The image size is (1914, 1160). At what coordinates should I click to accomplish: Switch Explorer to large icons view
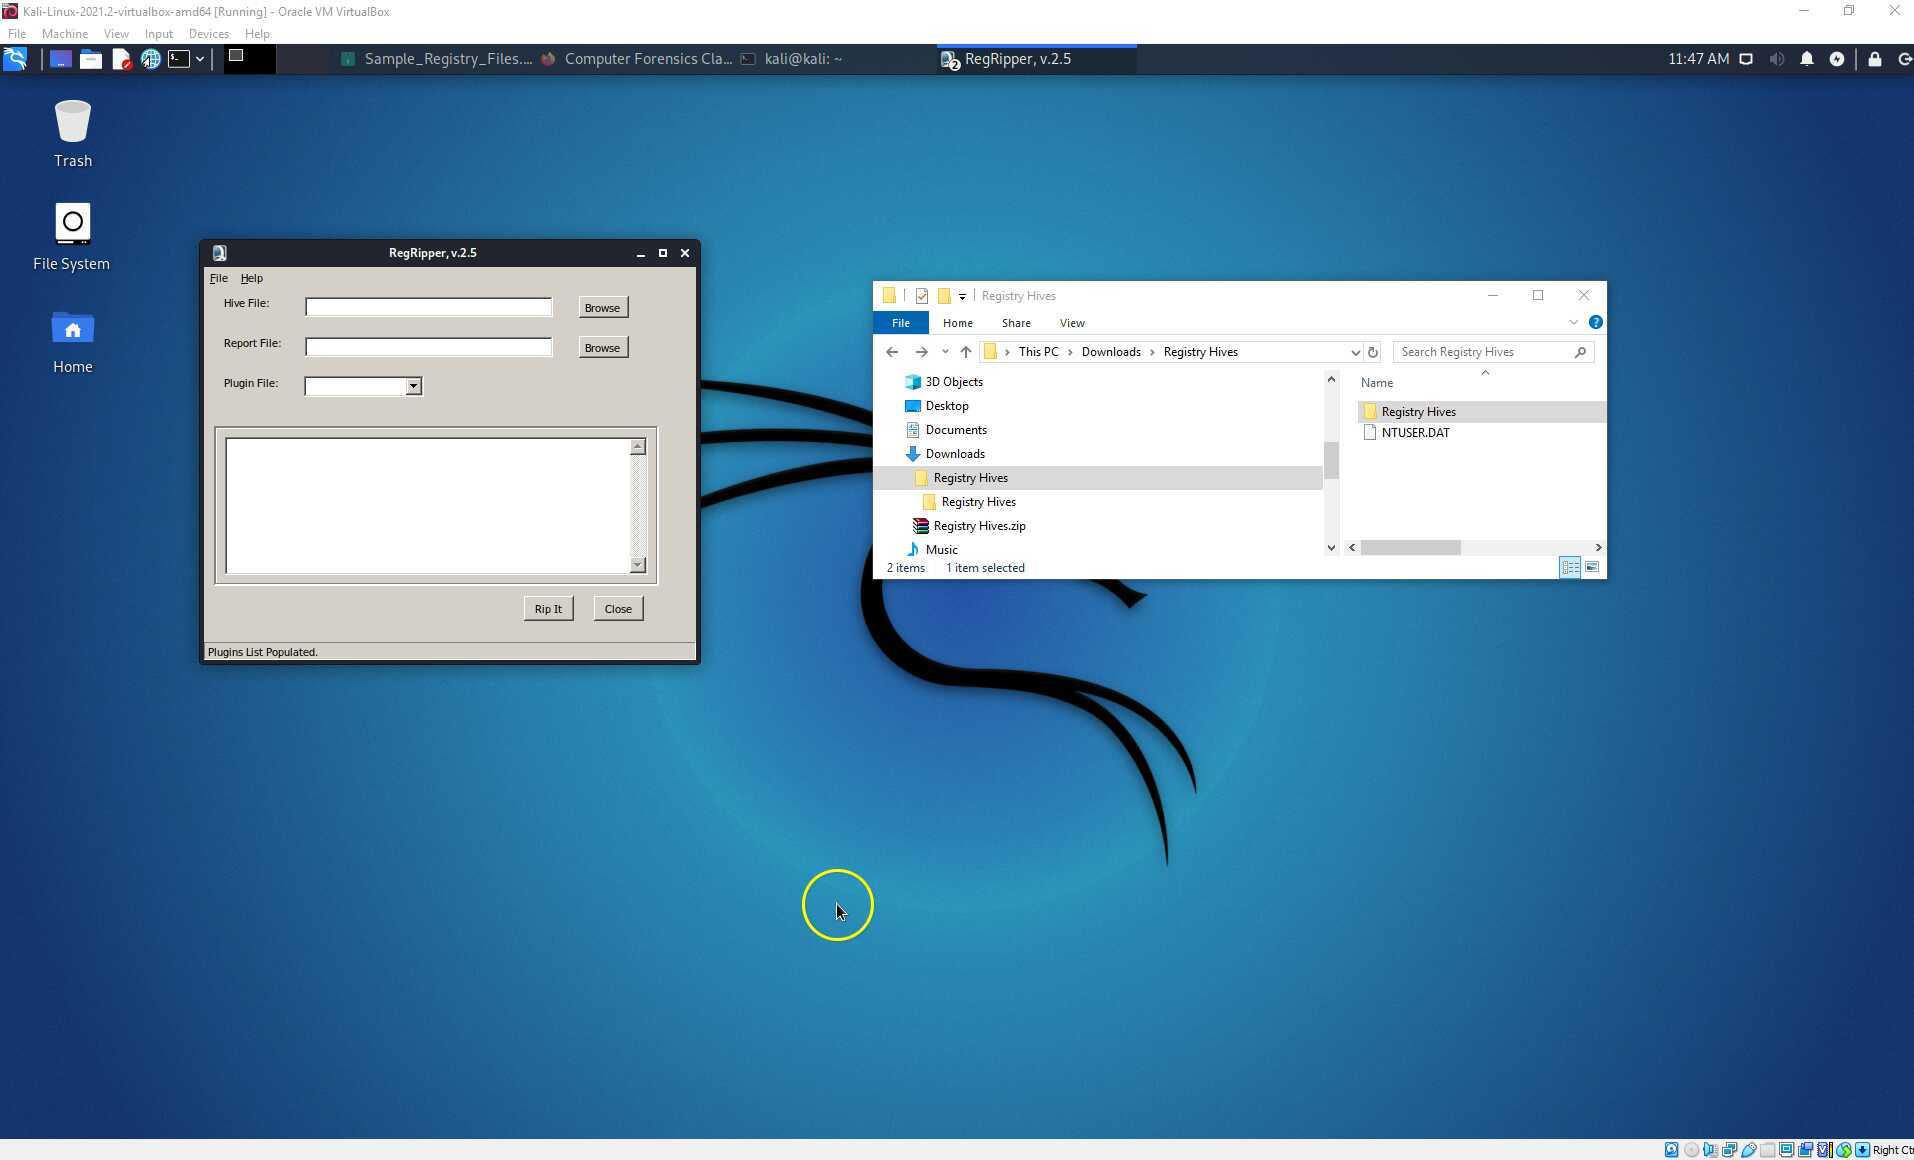(x=1591, y=567)
